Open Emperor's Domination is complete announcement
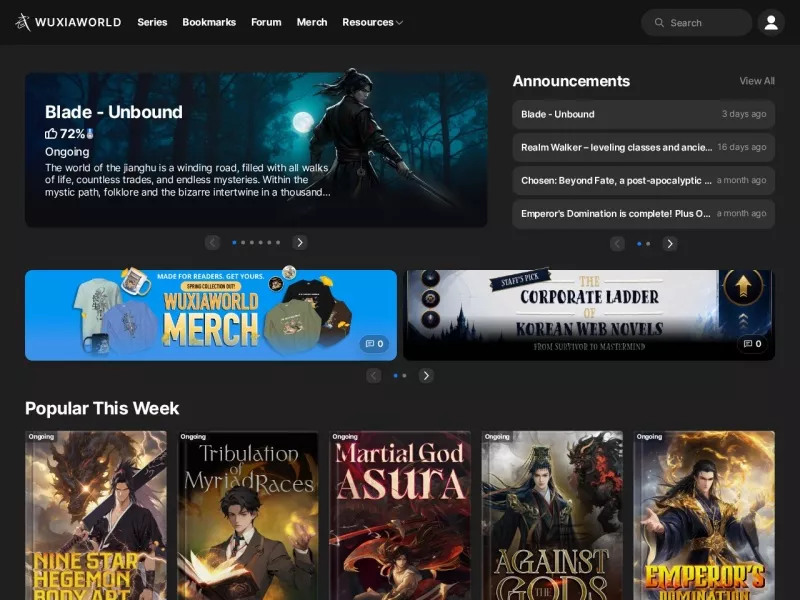The height and width of the screenshot is (600, 800). [643, 214]
